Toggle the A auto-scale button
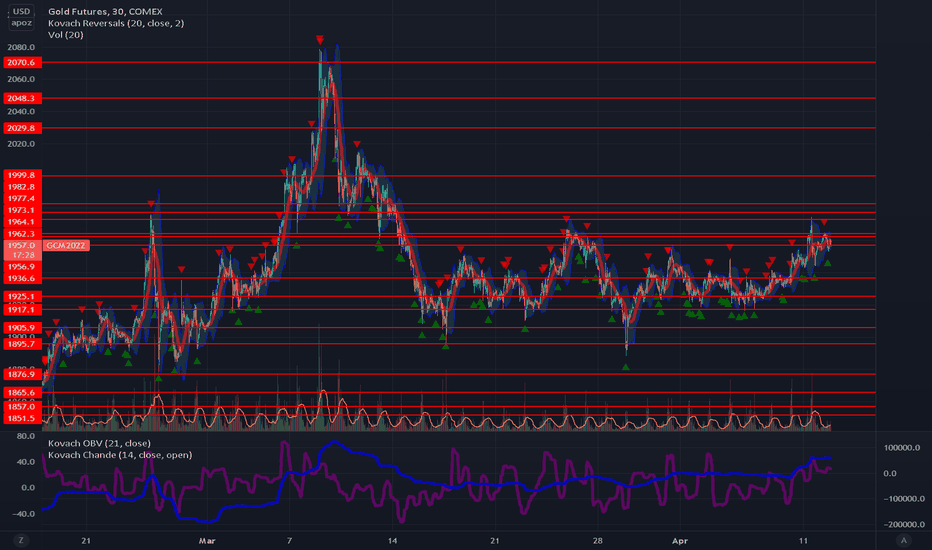This screenshot has height=550, width=932. click(x=903, y=540)
